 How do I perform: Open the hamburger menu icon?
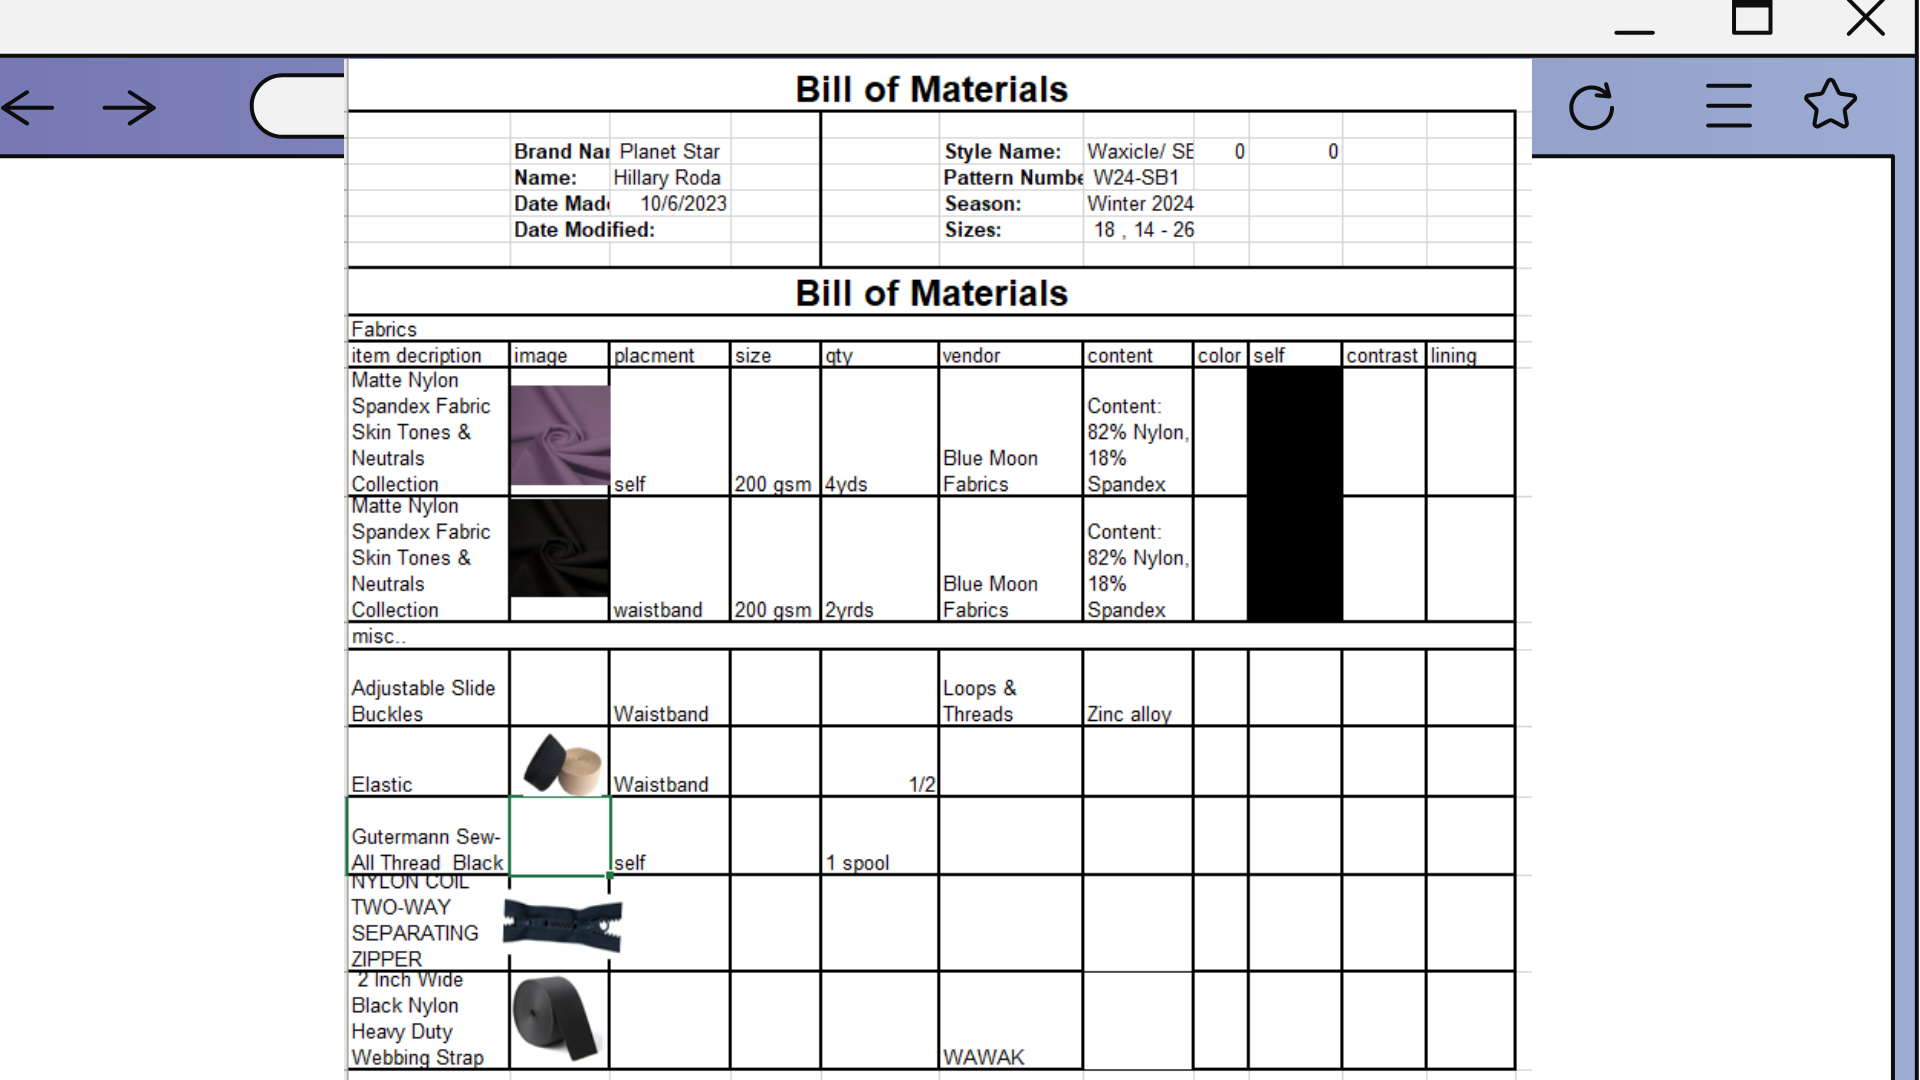coord(1728,106)
